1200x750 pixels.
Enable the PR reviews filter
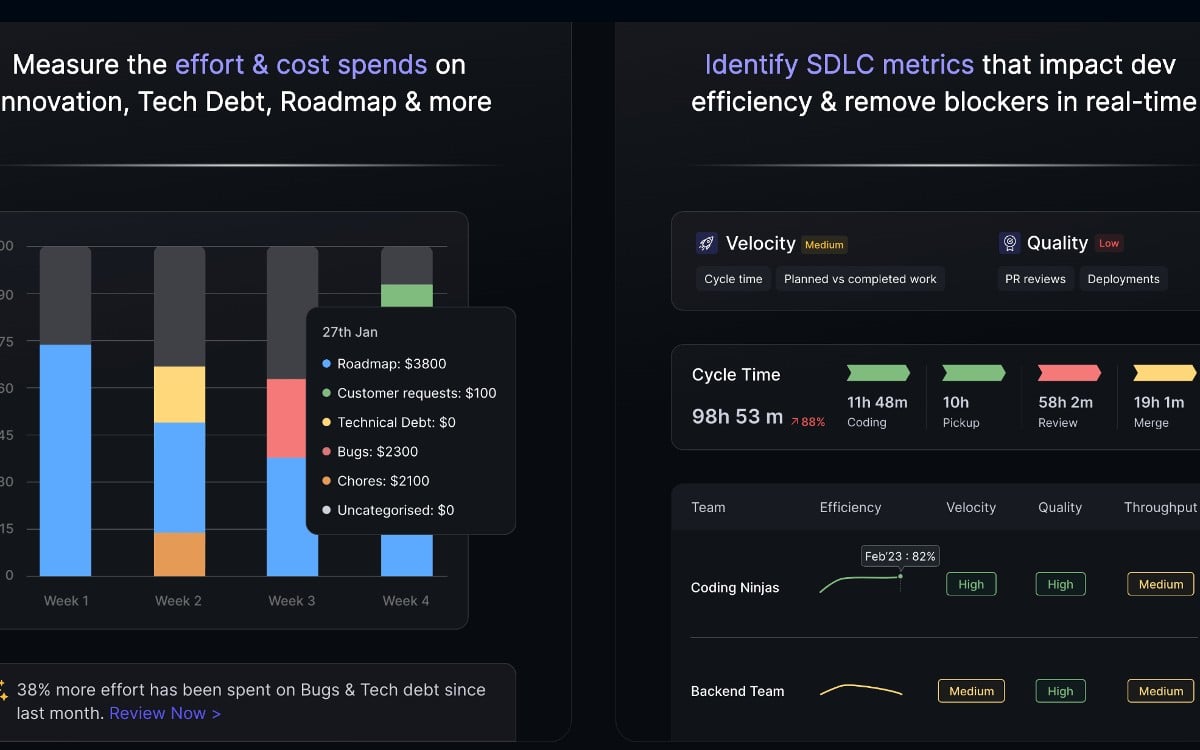pos(1035,279)
